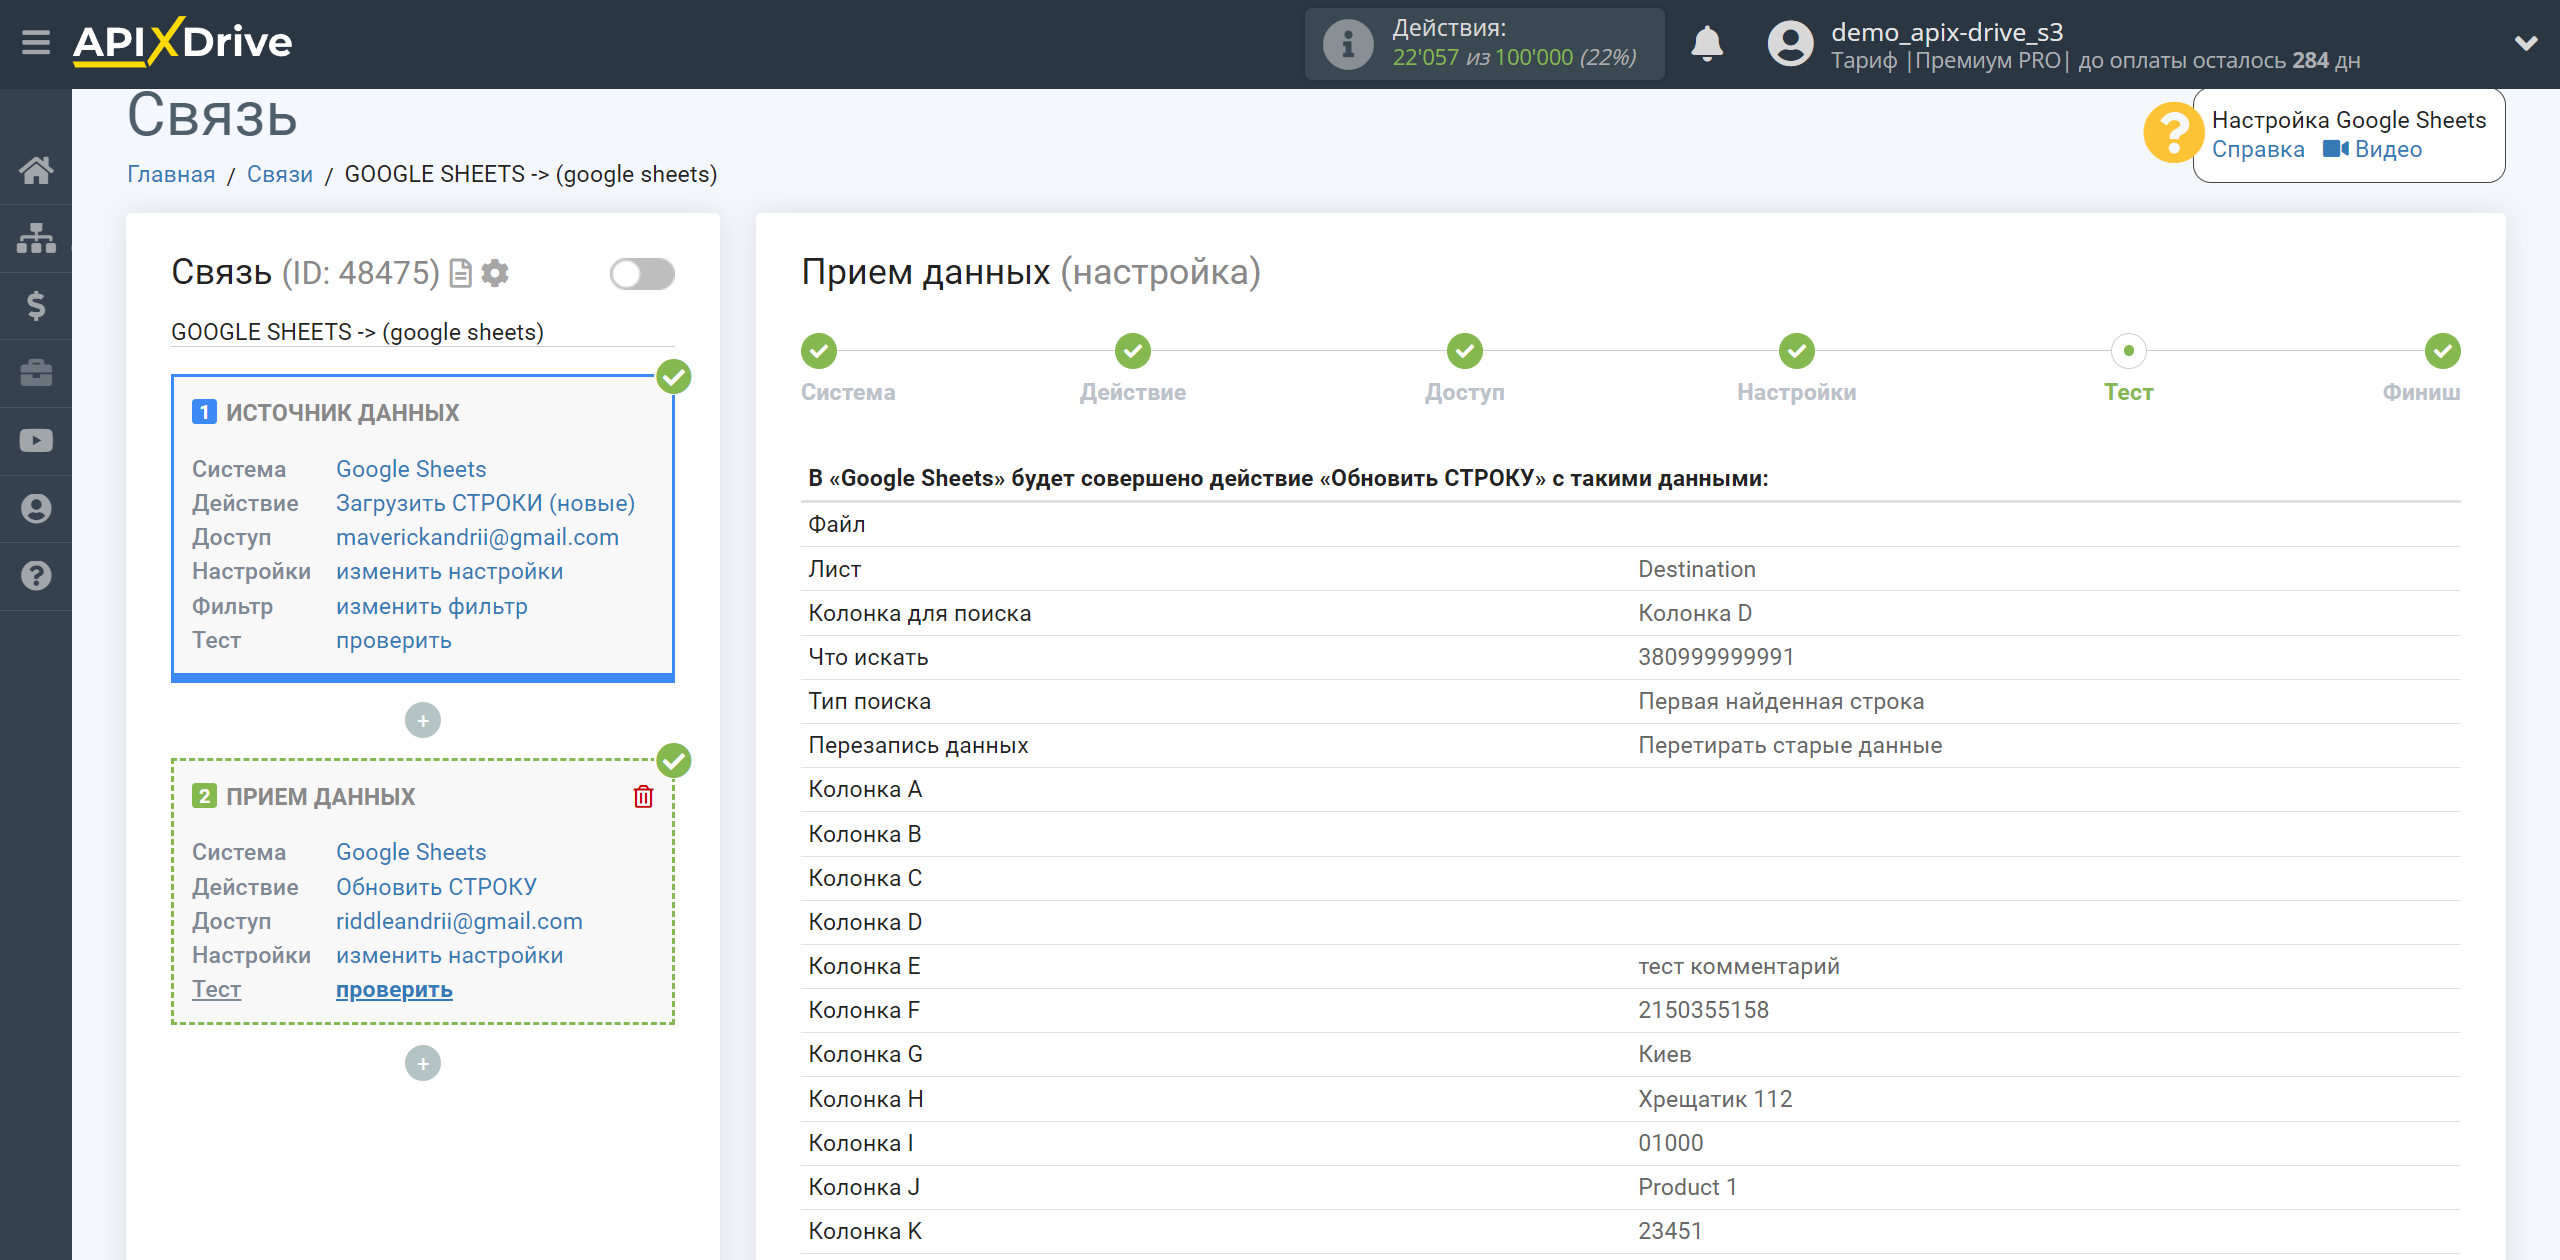Viewport: 2560px width, 1260px height.
Task: Click riddleandrii@gmail.com access link
Action: [459, 921]
